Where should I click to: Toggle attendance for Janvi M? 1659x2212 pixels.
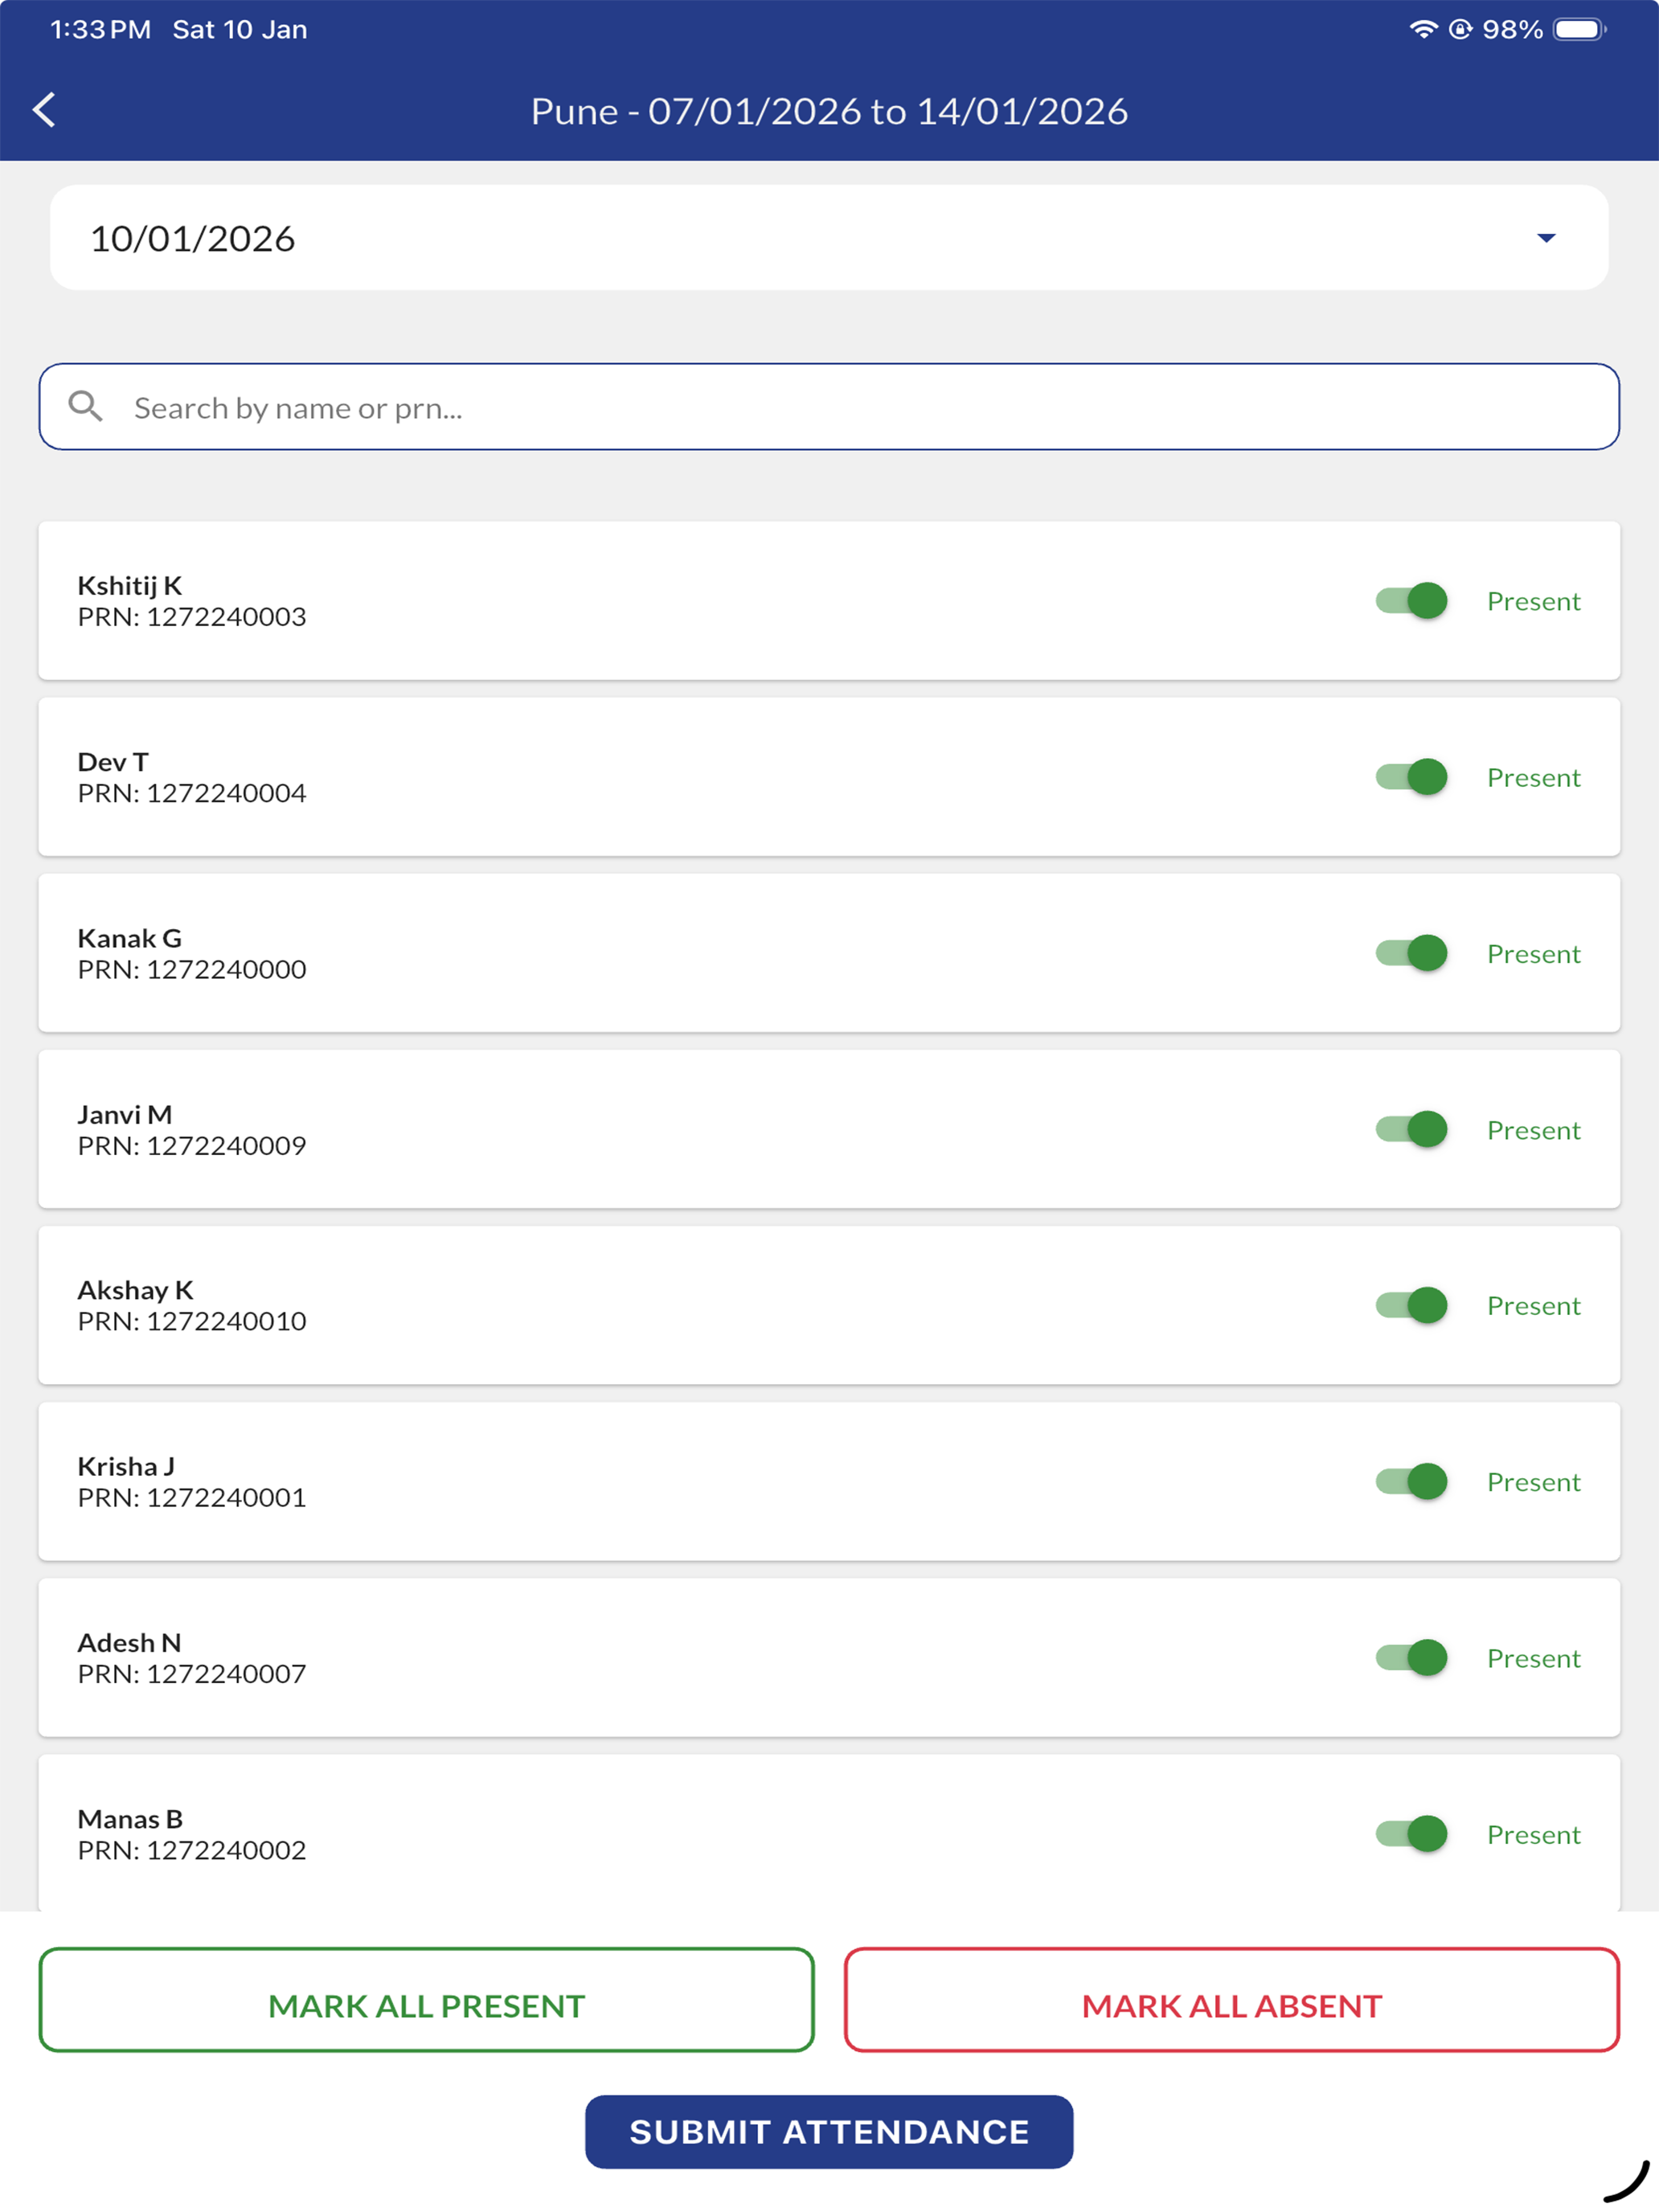(x=1411, y=1129)
